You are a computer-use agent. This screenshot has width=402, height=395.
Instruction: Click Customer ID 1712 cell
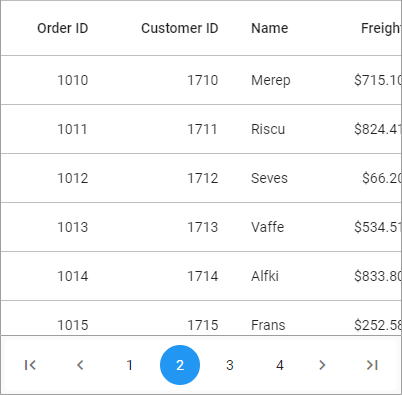[x=203, y=178]
